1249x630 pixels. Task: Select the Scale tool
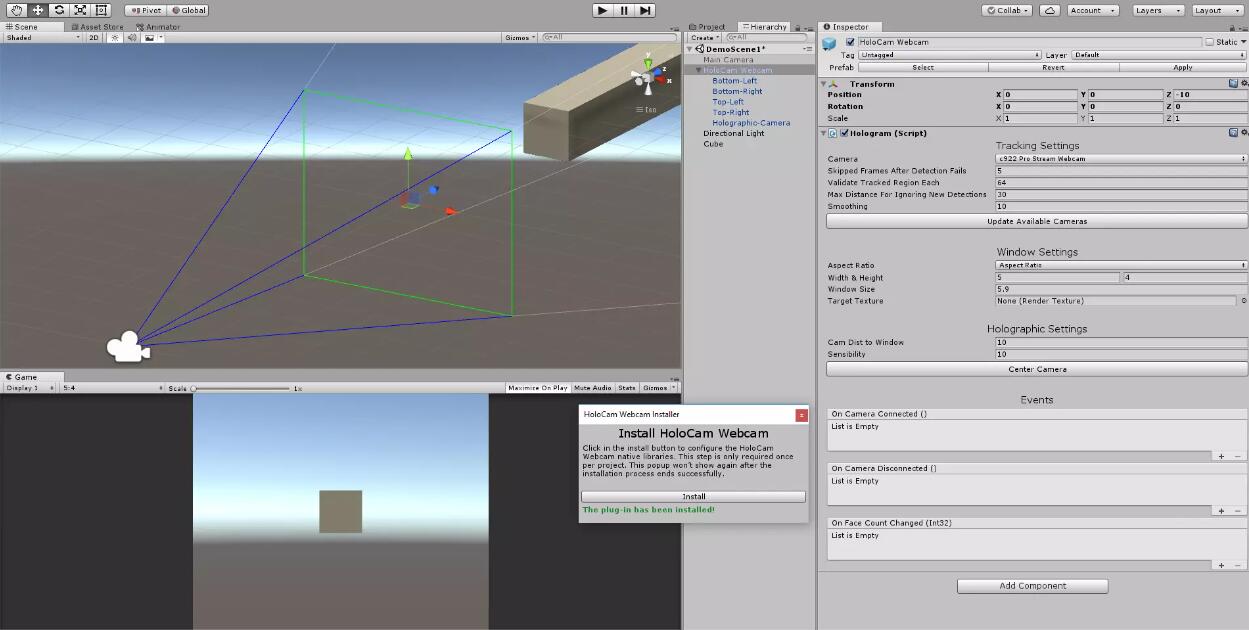click(80, 10)
